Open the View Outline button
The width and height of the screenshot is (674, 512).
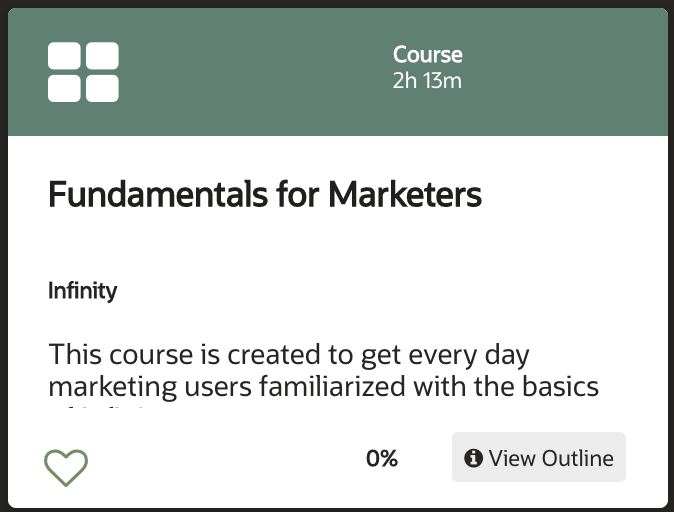[539, 457]
